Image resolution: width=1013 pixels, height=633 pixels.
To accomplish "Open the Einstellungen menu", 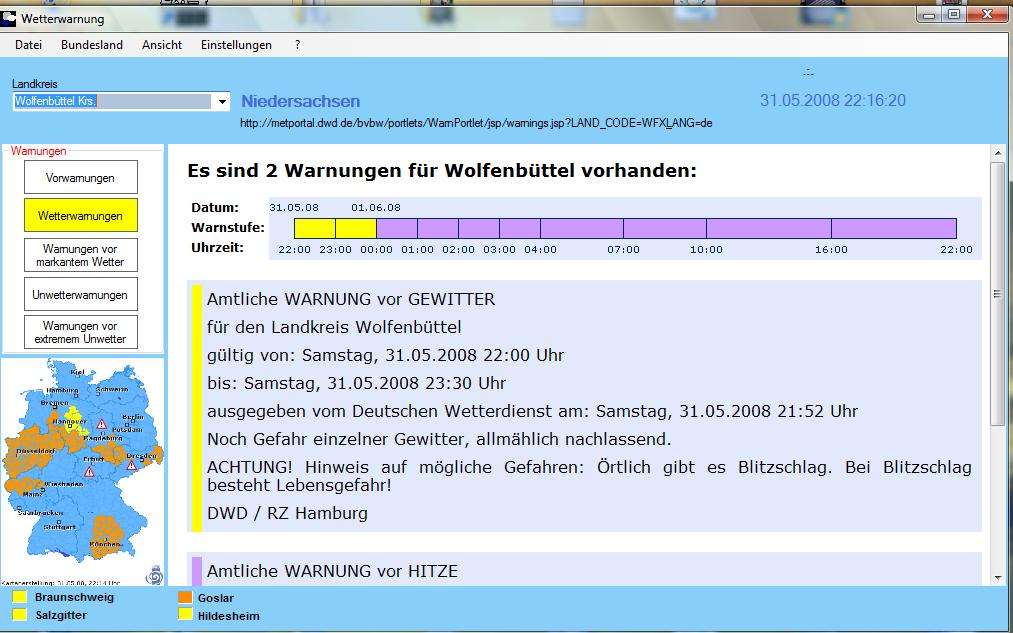I will coord(236,45).
